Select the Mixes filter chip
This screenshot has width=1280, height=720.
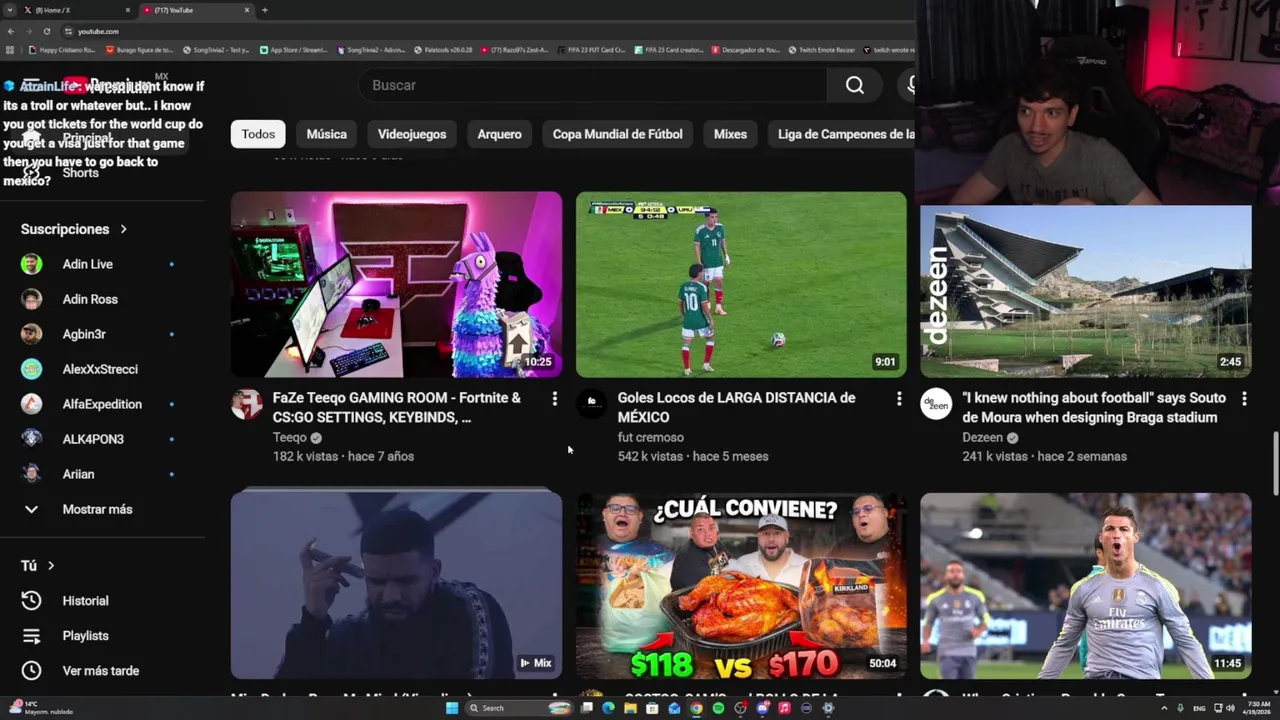click(730, 134)
